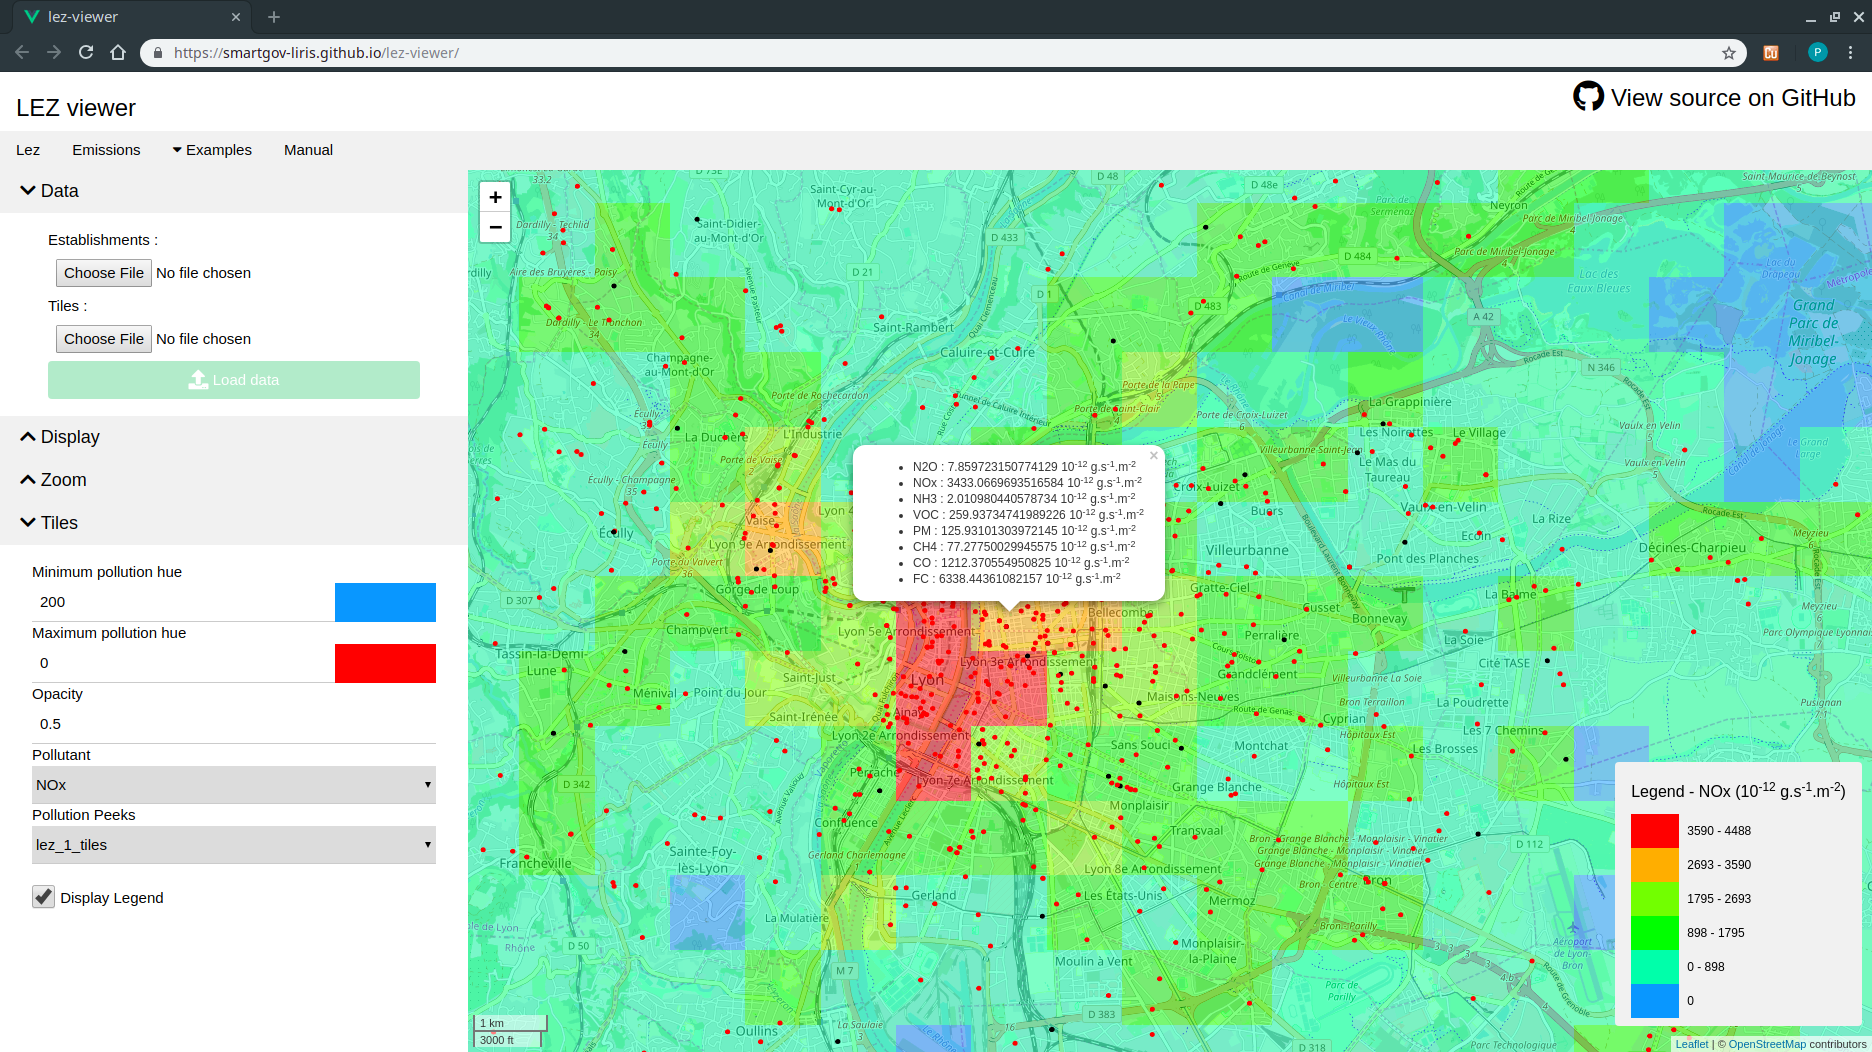Click the '2693 - 3590' legend label
The height and width of the screenshot is (1052, 1872).
click(1719, 865)
